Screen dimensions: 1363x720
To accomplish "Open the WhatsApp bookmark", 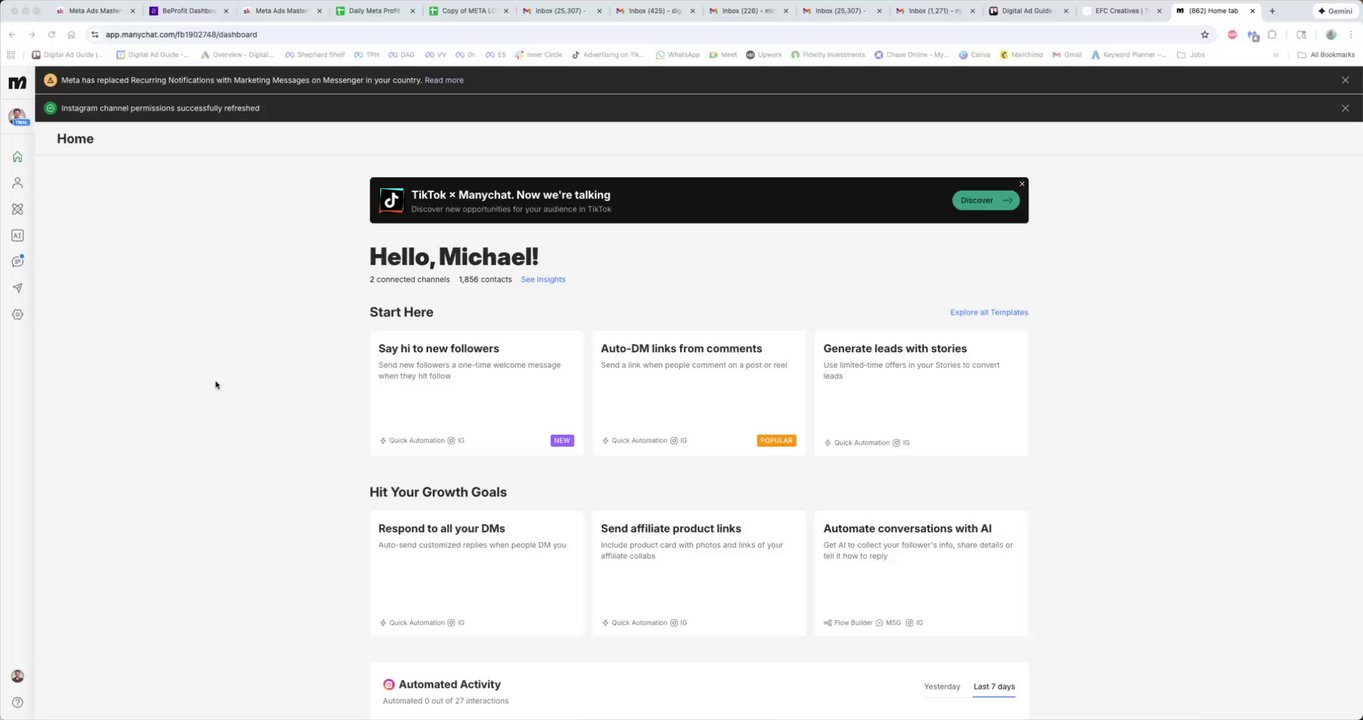I will coord(678,55).
